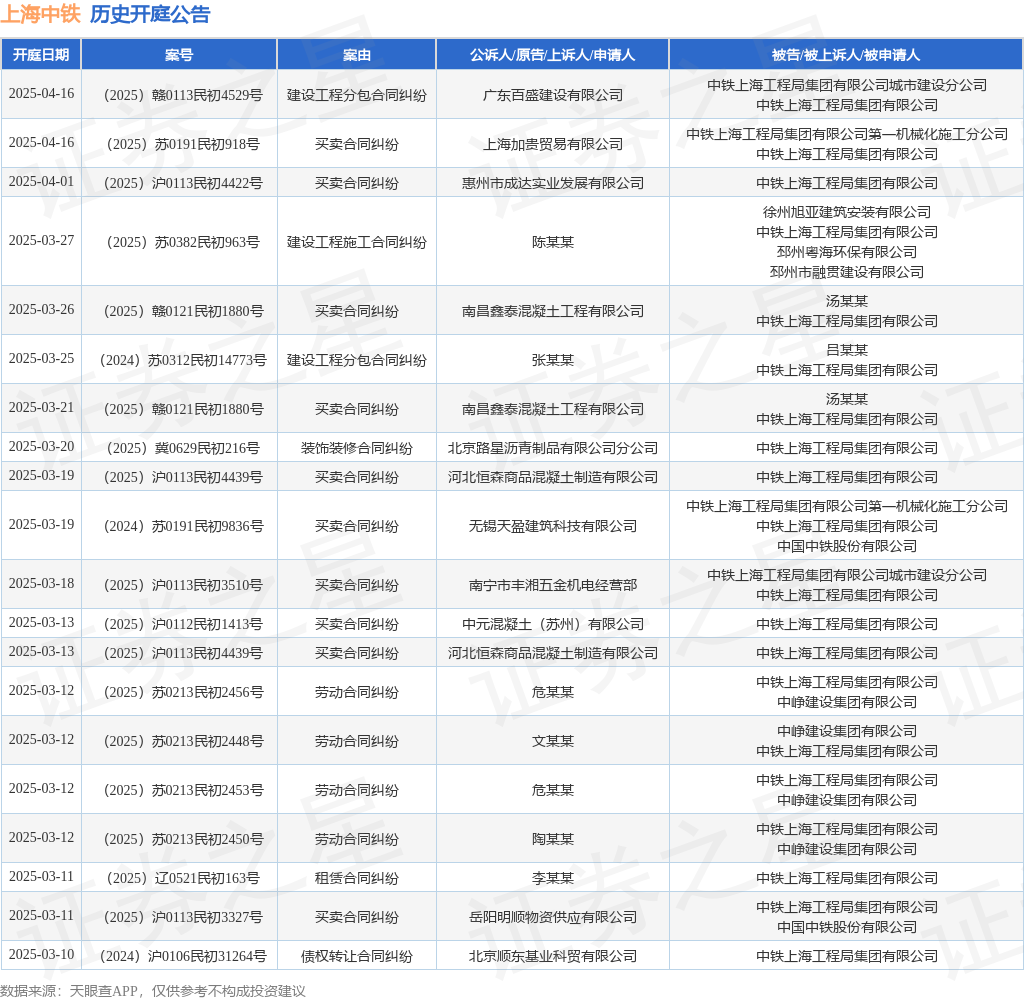Click the date 2025-03-21
This screenshot has width=1024, height=1000.
point(41,408)
